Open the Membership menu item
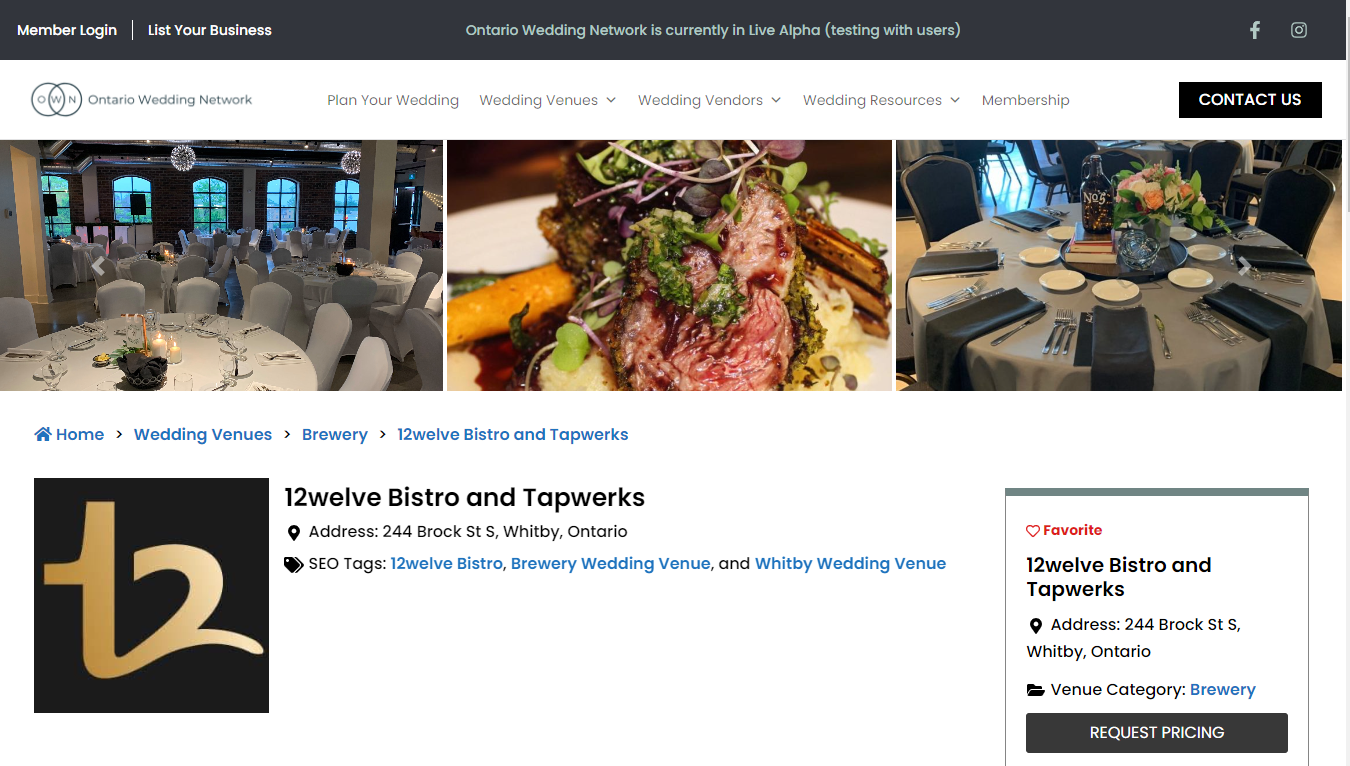The width and height of the screenshot is (1350, 766). [1026, 100]
